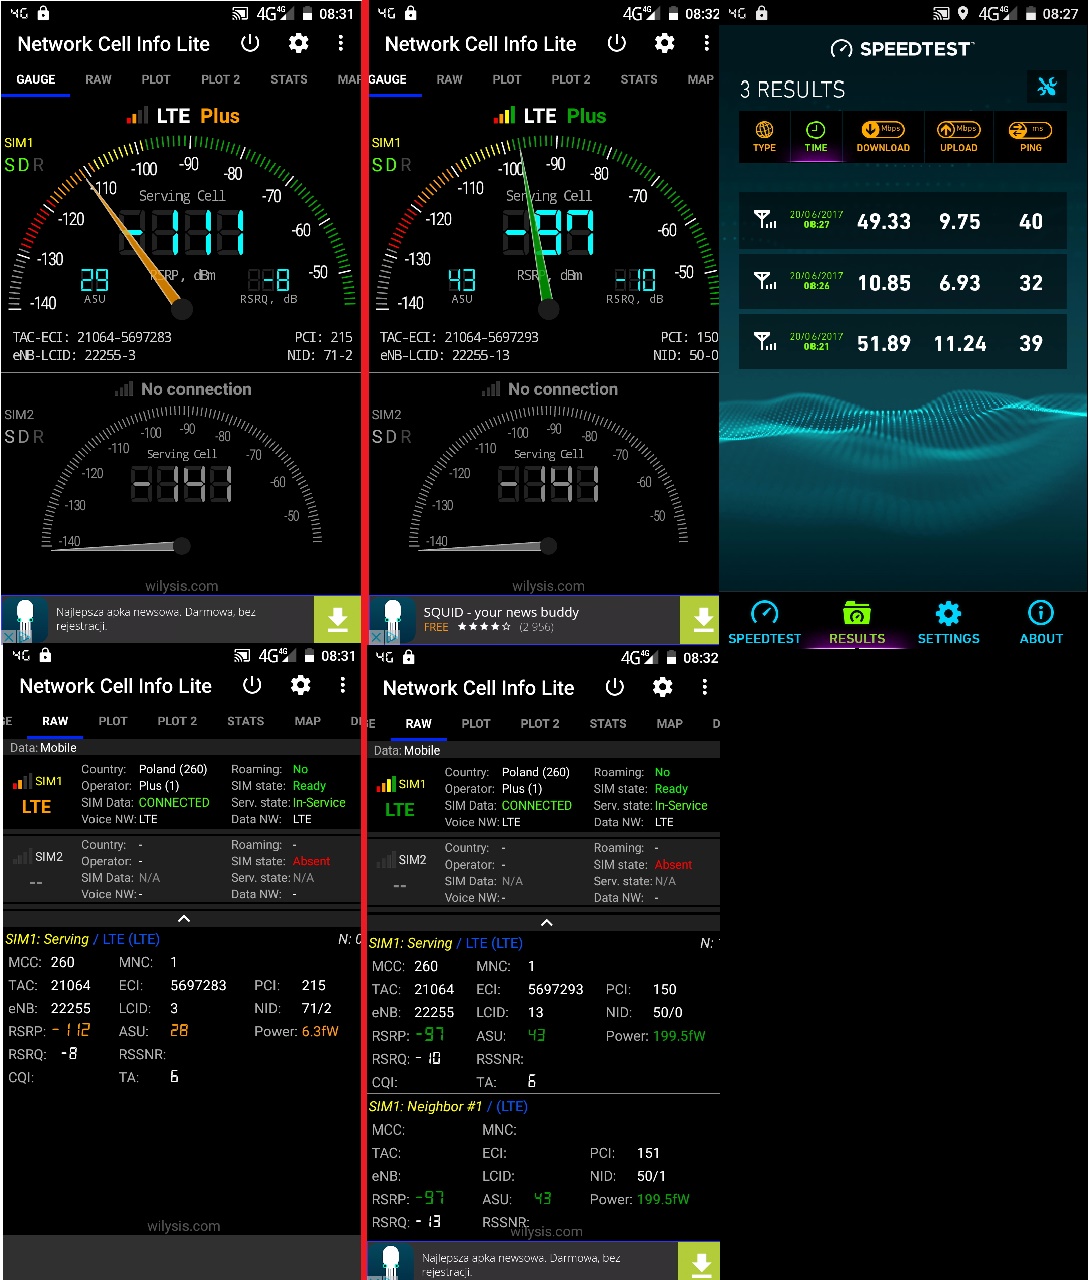Tap the power icon on the 08:32 gauge screen
Image resolution: width=1088 pixels, height=1280 pixels.
point(617,44)
